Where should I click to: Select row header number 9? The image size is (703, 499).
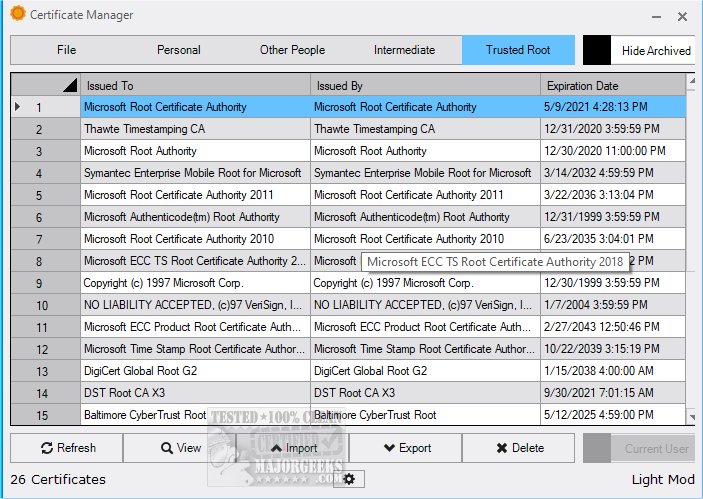click(46, 283)
